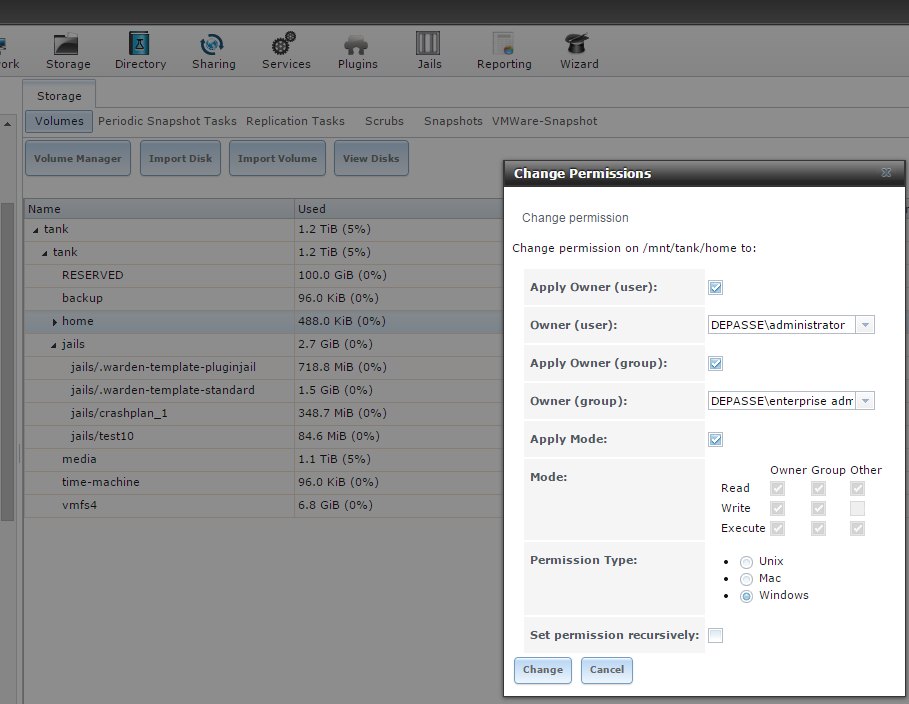909x704 pixels.
Task: Select Unix permission type
Action: pos(746,562)
